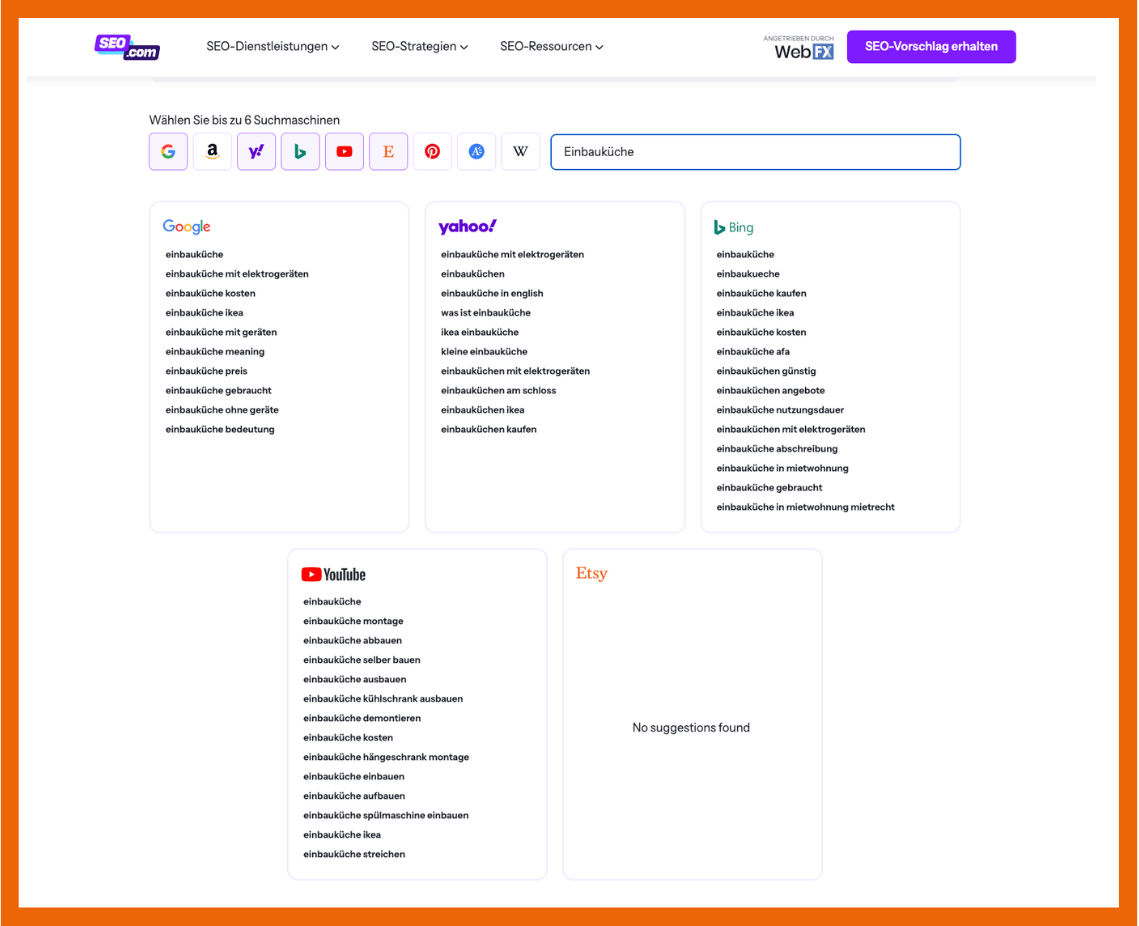This screenshot has width=1139, height=926.
Task: Expand the SEO-Strategien menu
Action: [419, 47]
